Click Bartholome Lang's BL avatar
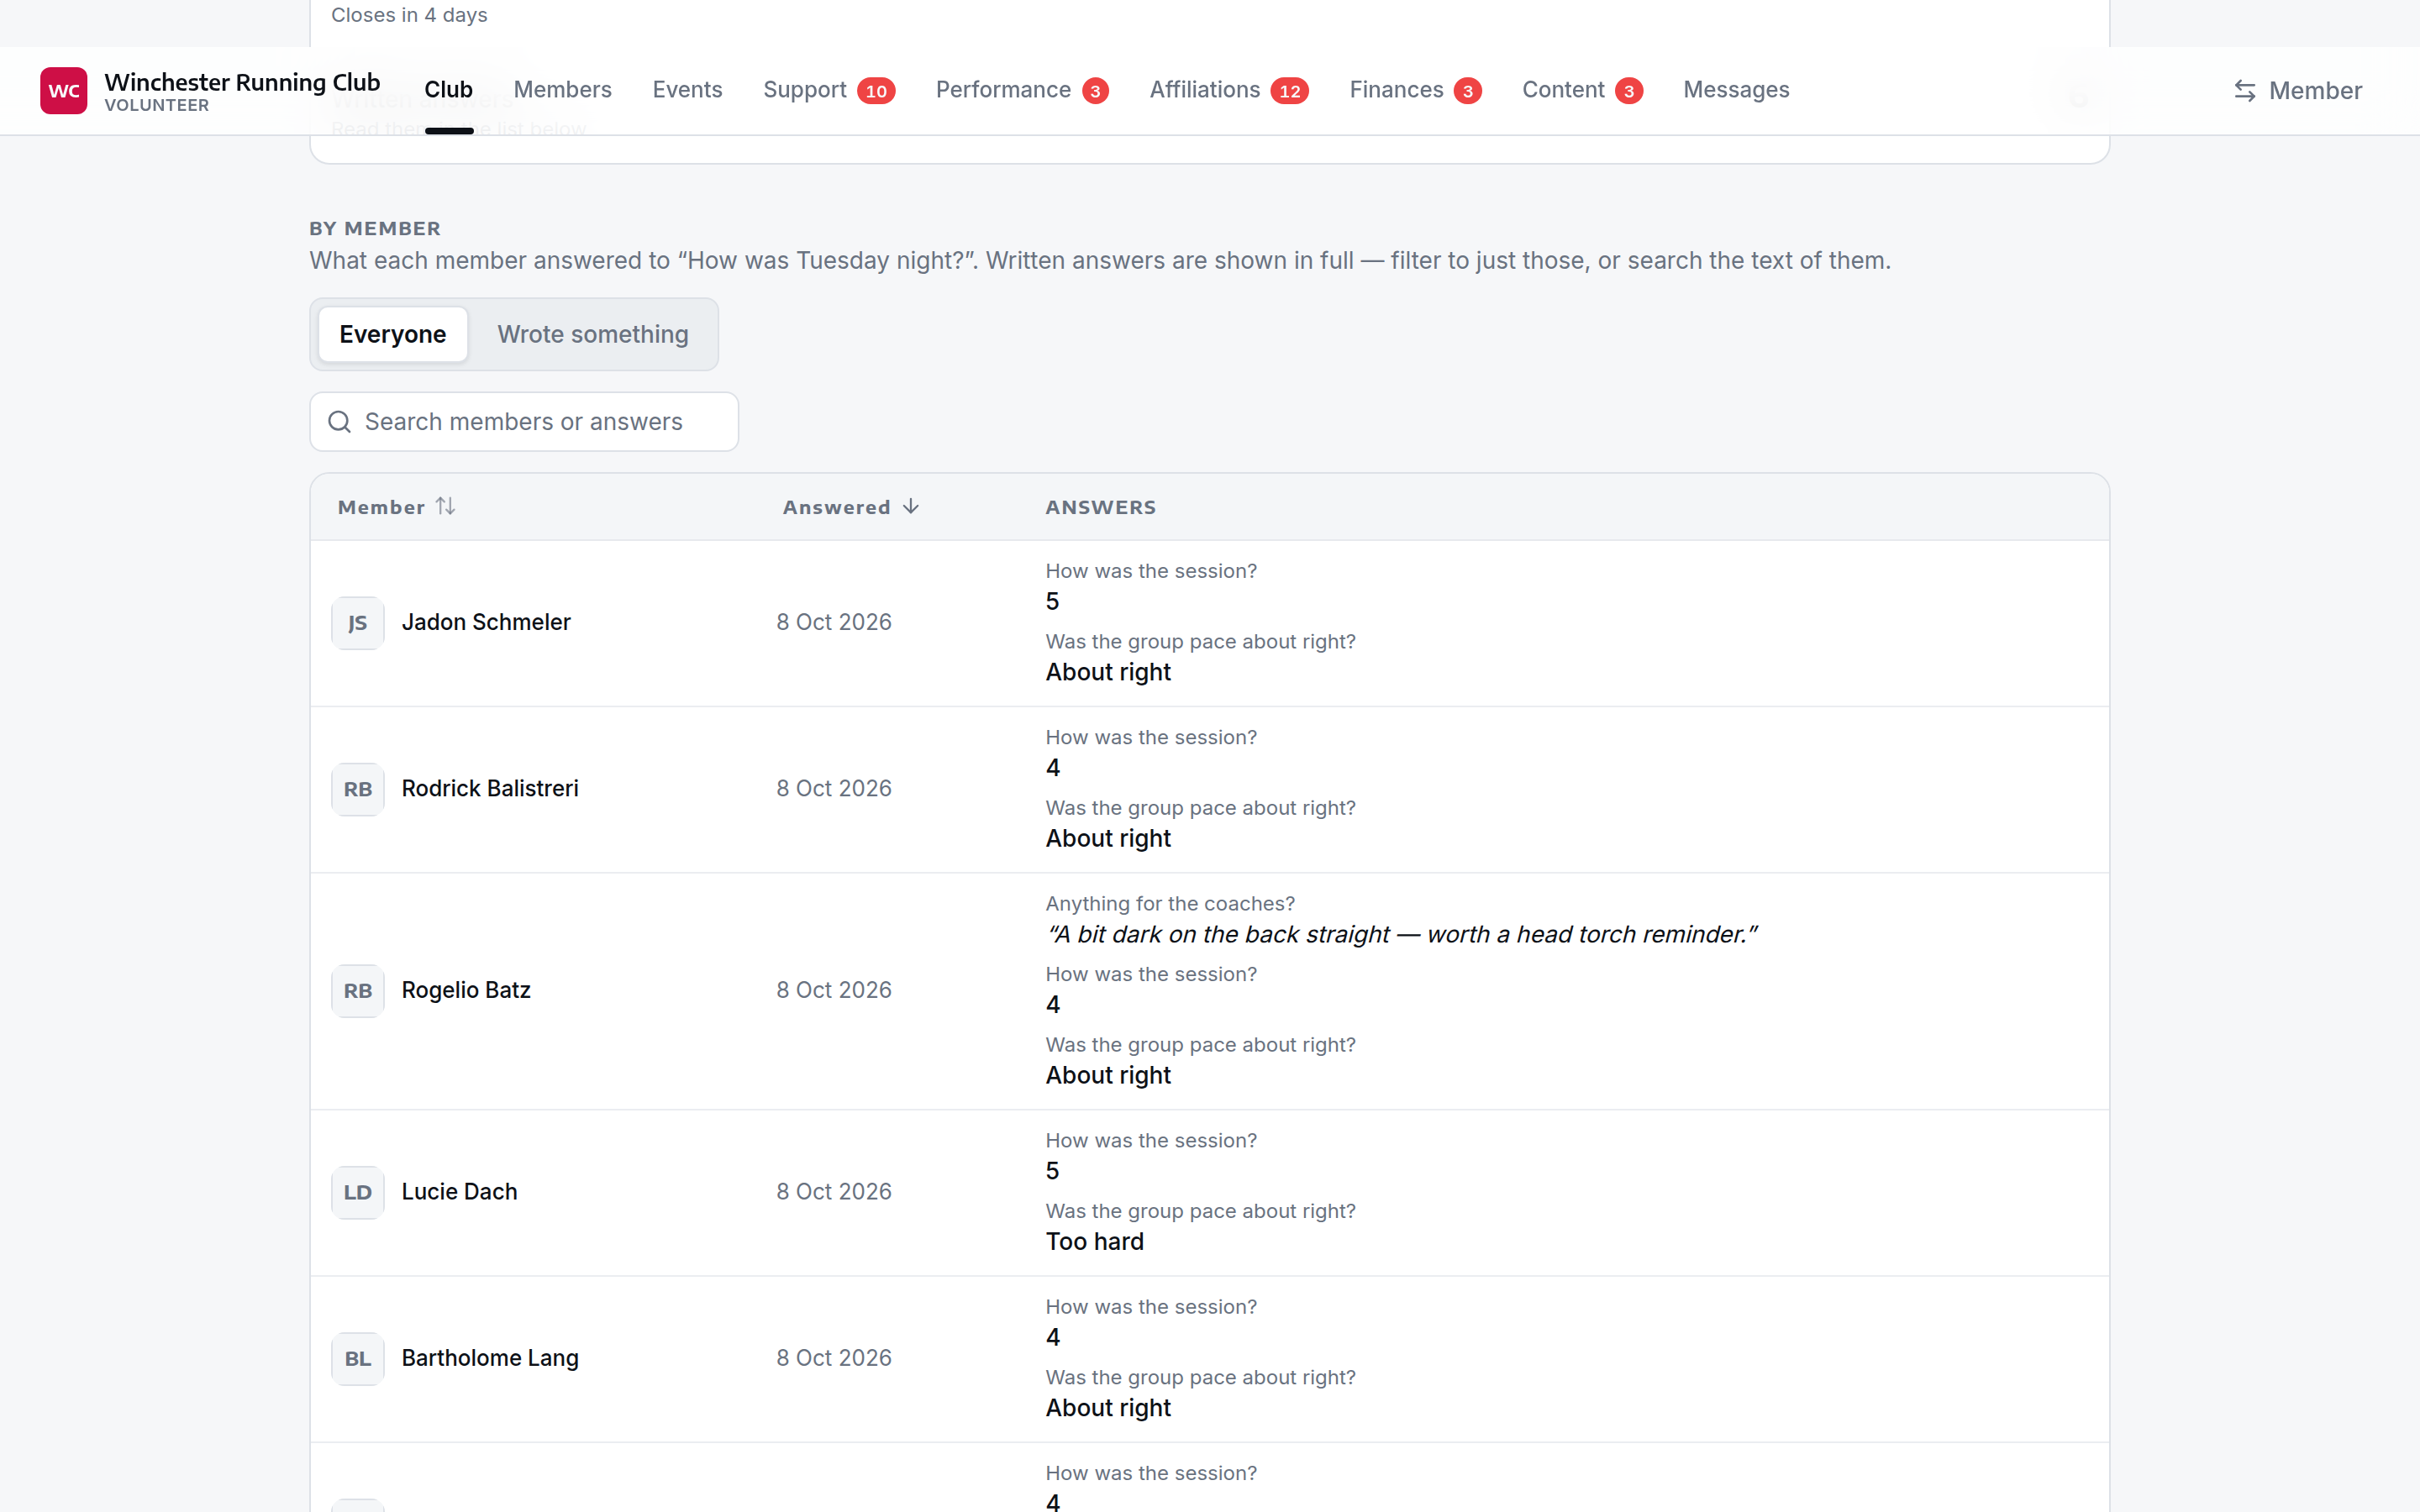The width and height of the screenshot is (2420, 1512). (x=358, y=1358)
